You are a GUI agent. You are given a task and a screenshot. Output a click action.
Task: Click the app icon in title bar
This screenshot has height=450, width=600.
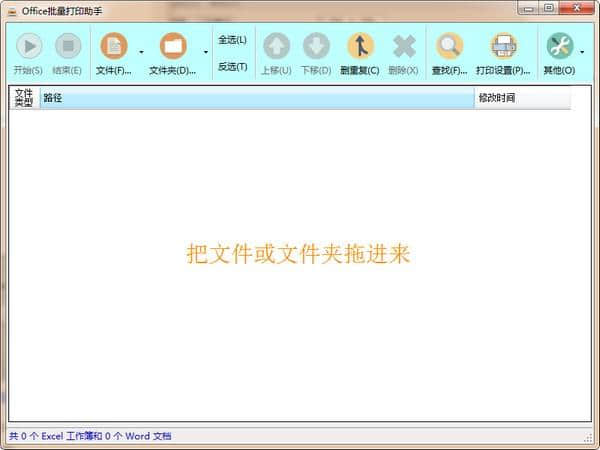pos(12,11)
